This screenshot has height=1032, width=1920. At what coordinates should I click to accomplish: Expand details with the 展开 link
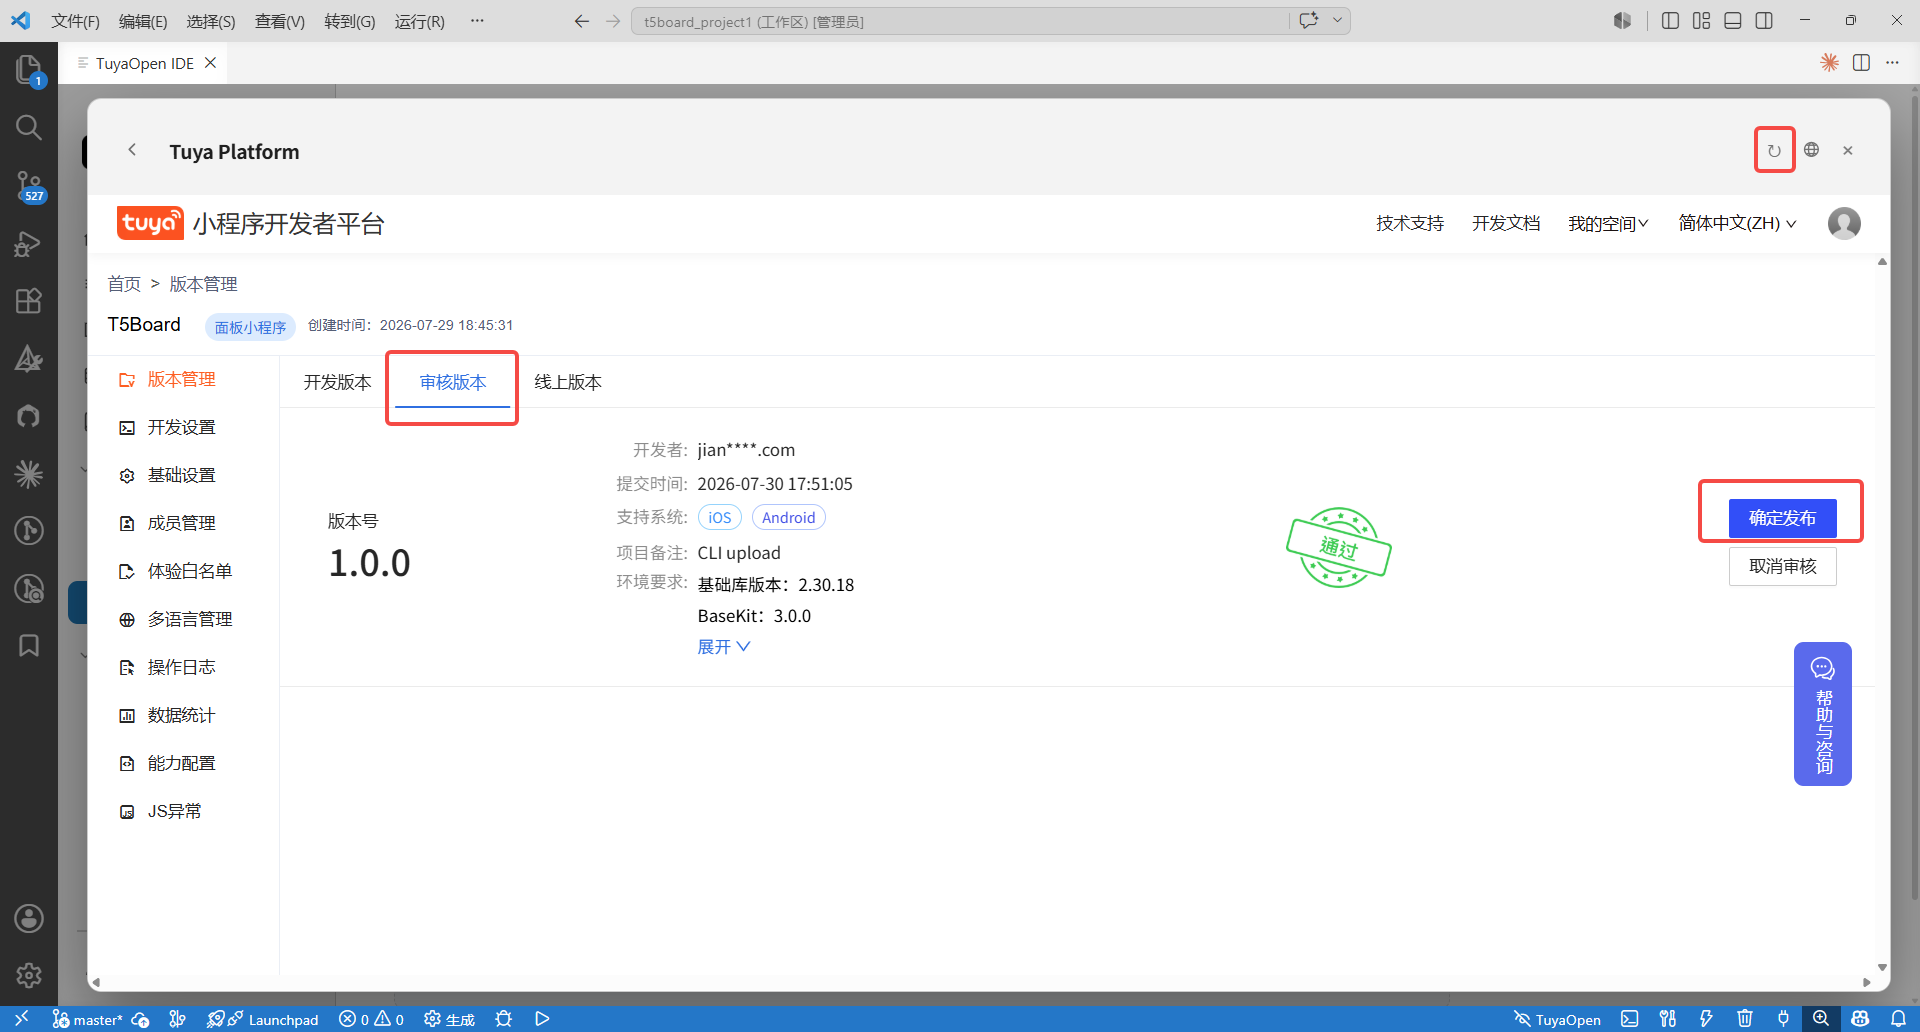724,647
